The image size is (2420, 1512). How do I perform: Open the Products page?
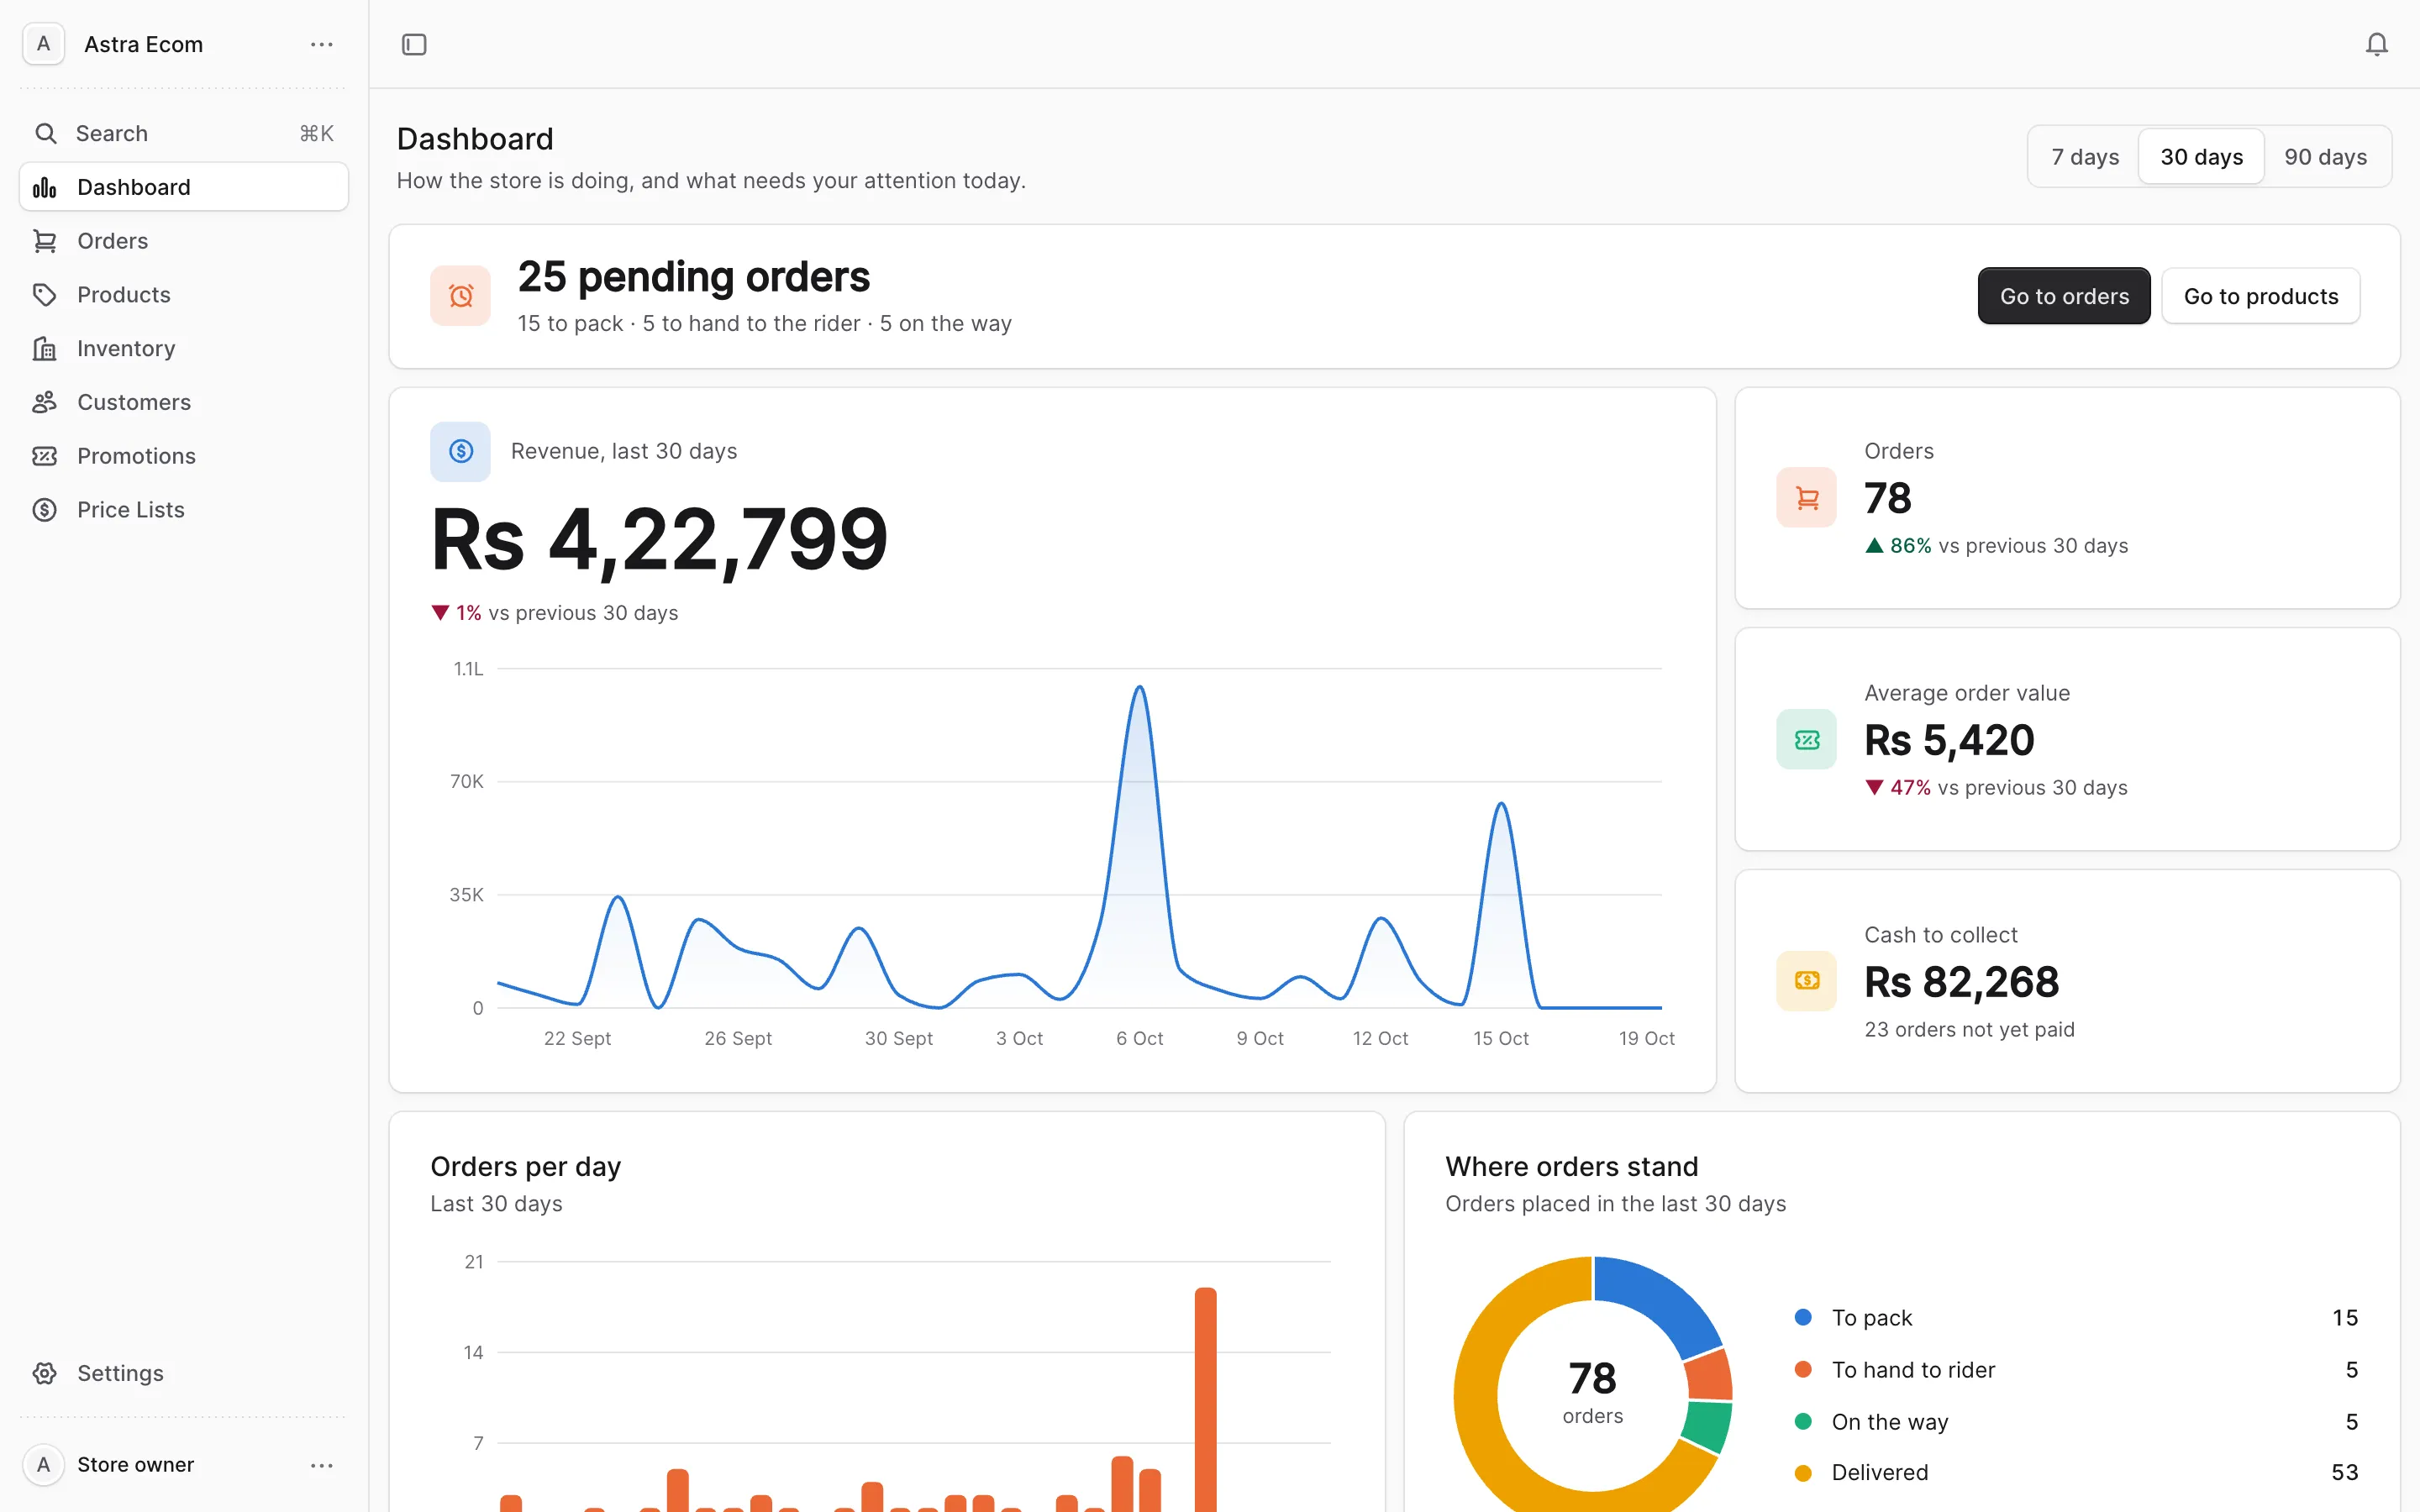click(x=184, y=295)
